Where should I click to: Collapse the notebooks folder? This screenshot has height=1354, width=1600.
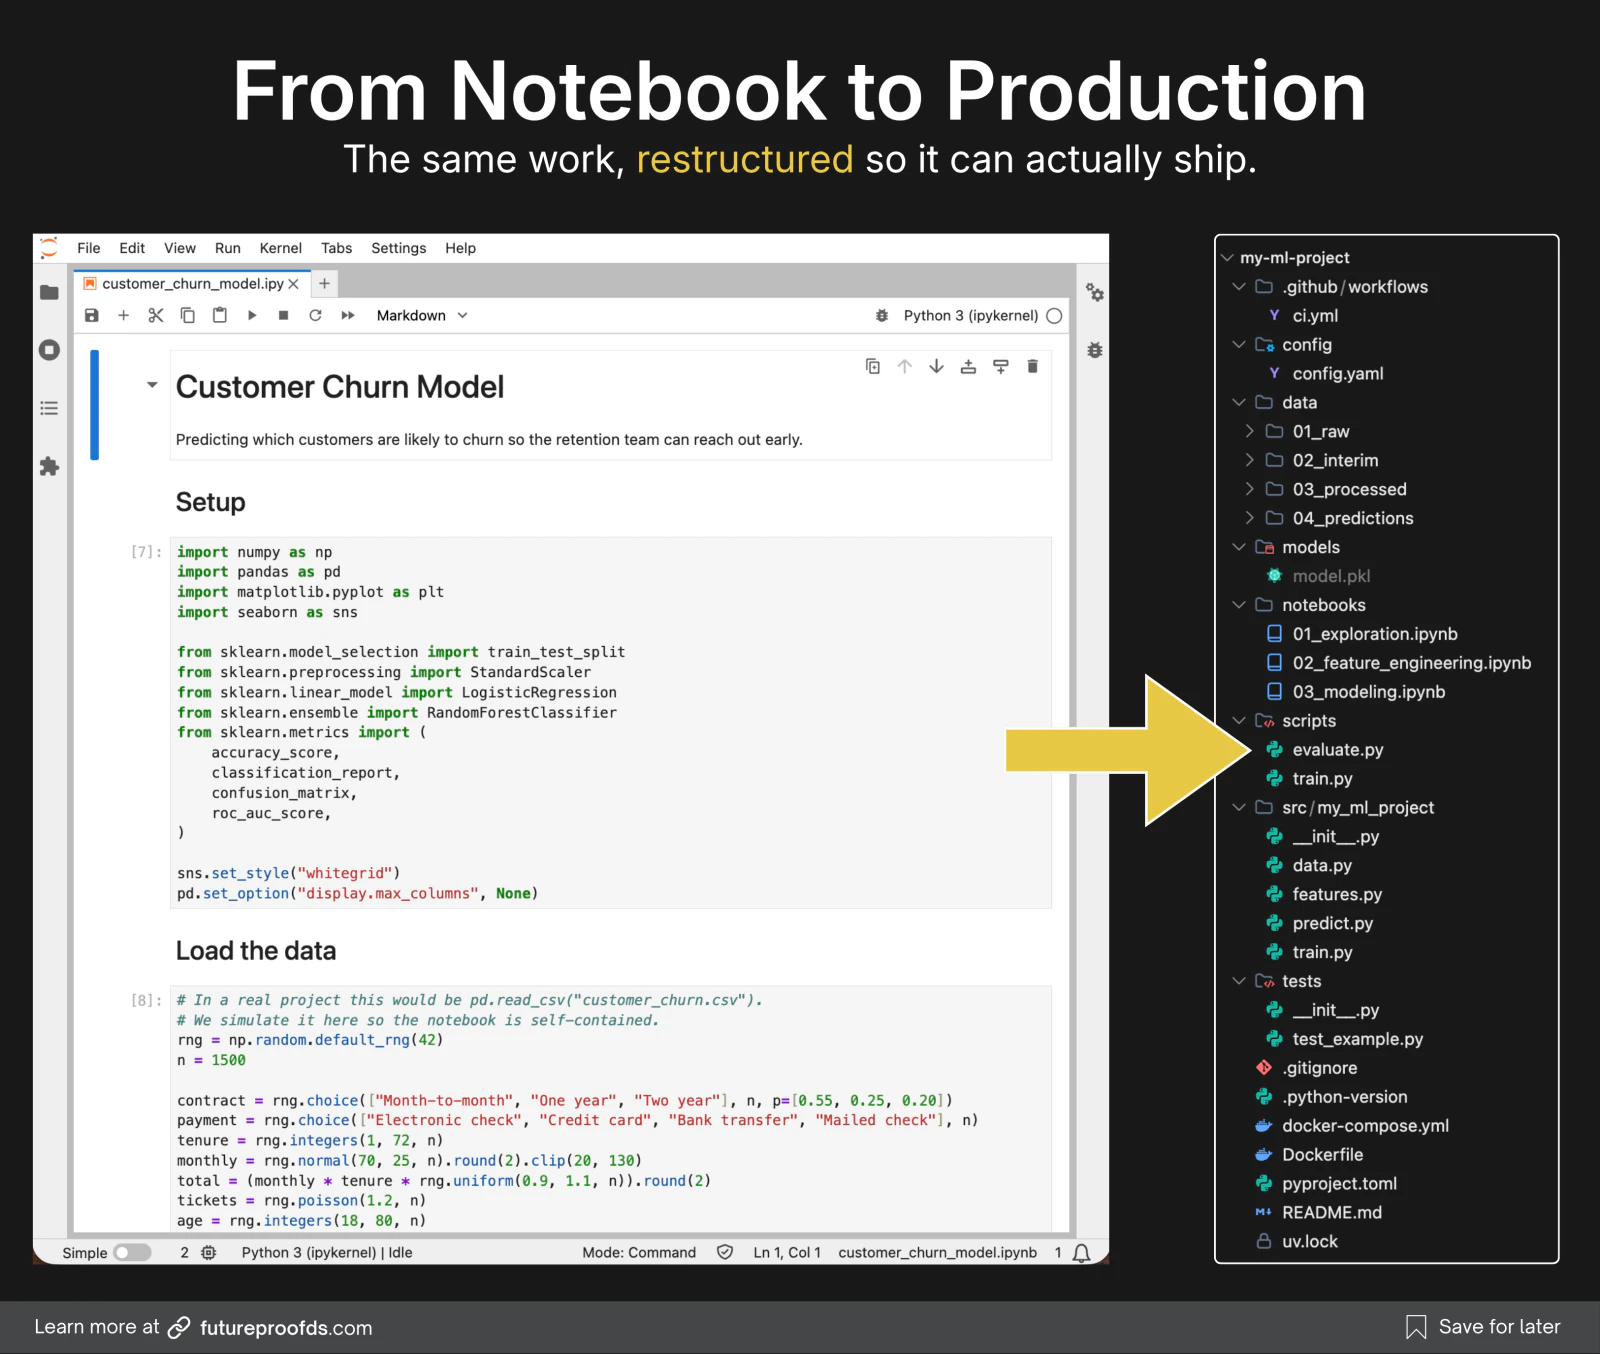click(x=1239, y=605)
